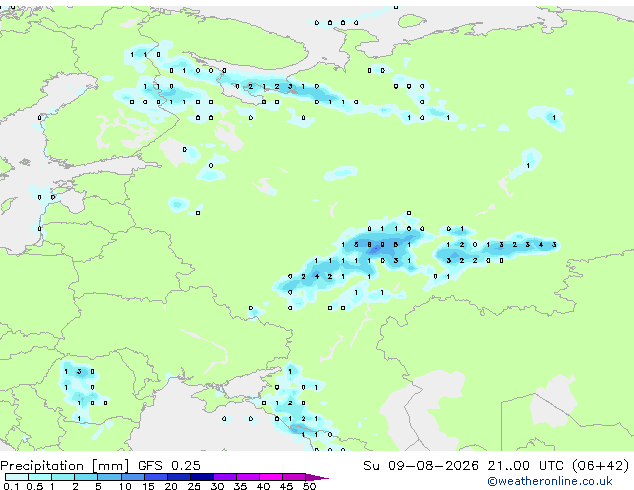Click the 20–25 mm legend color box

(x=179, y=477)
